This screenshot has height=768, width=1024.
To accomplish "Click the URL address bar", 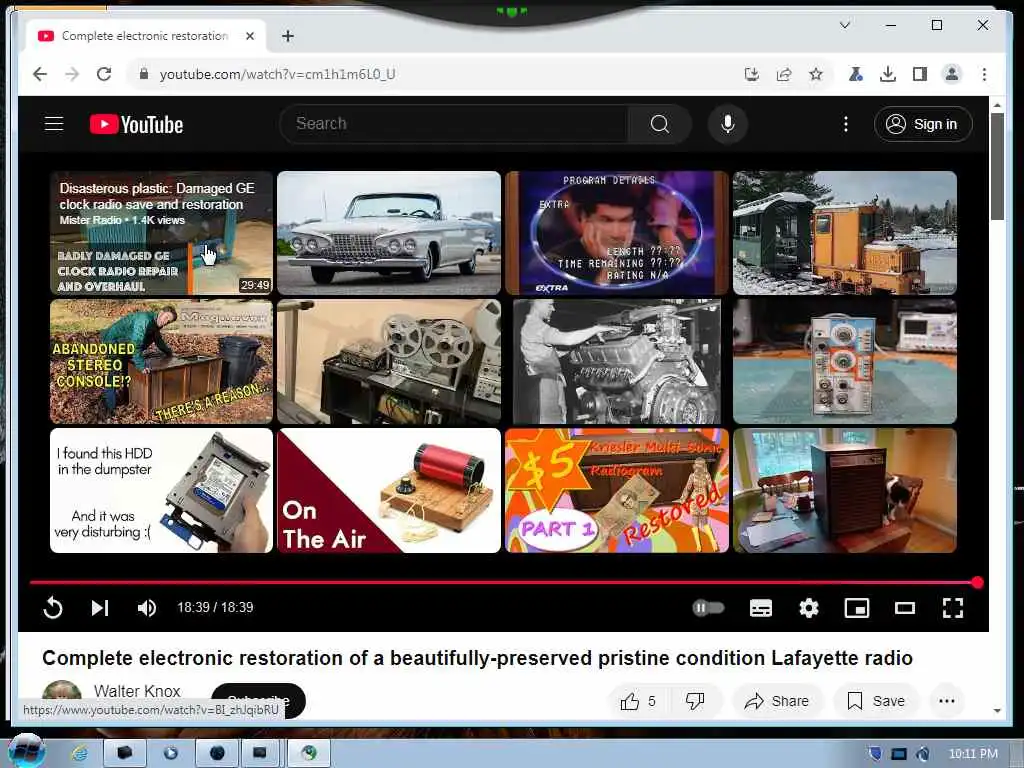I will pyautogui.click(x=438, y=74).
